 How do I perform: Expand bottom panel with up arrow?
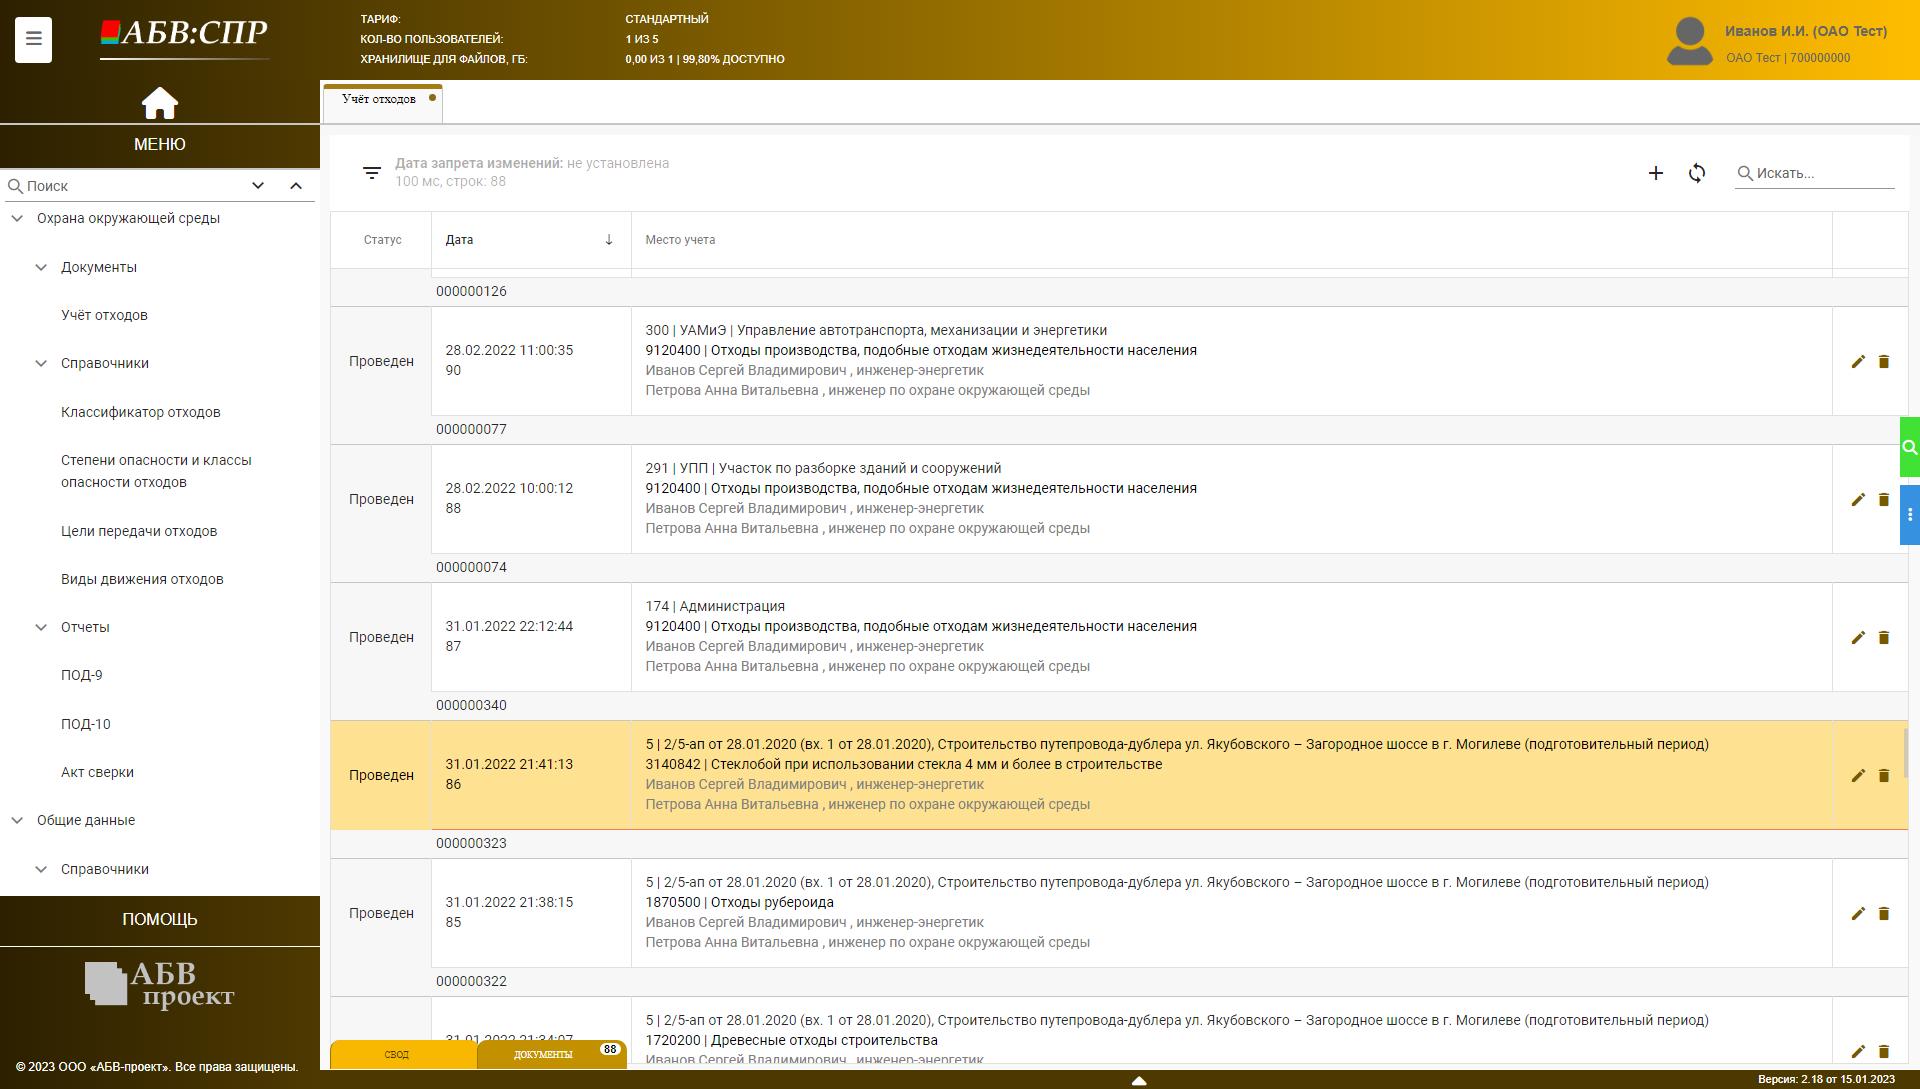[1138, 1080]
